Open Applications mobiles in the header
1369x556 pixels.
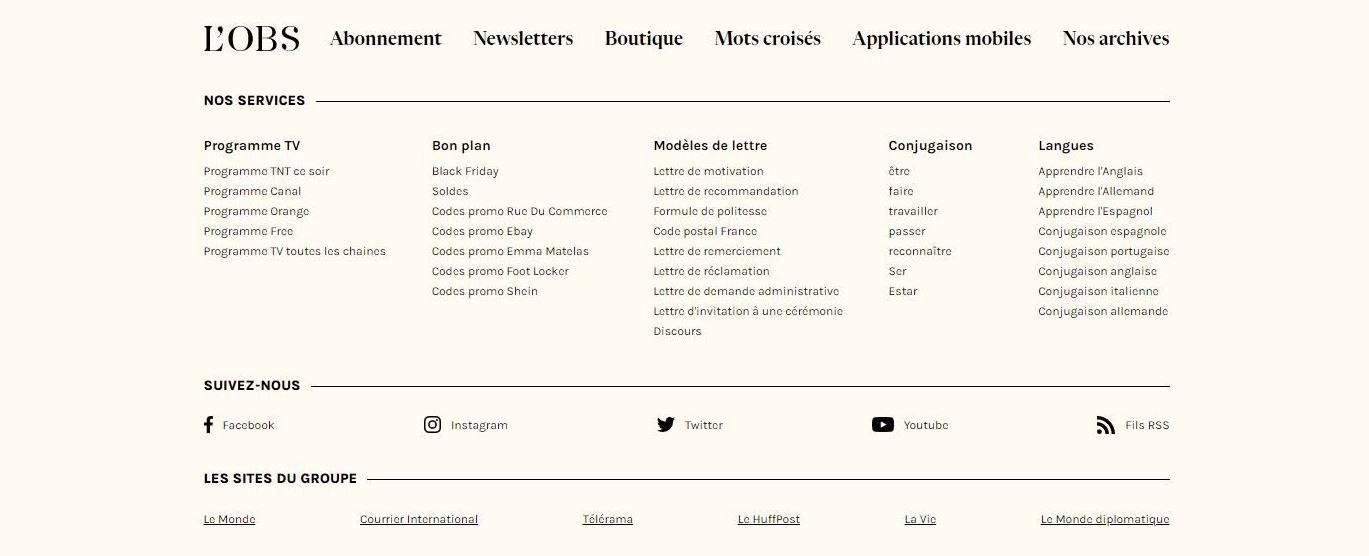click(941, 39)
